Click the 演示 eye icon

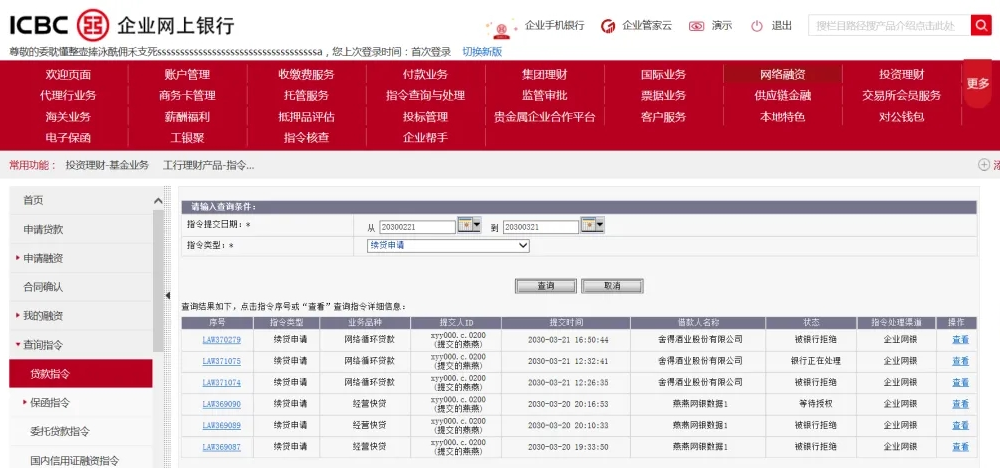click(x=697, y=26)
